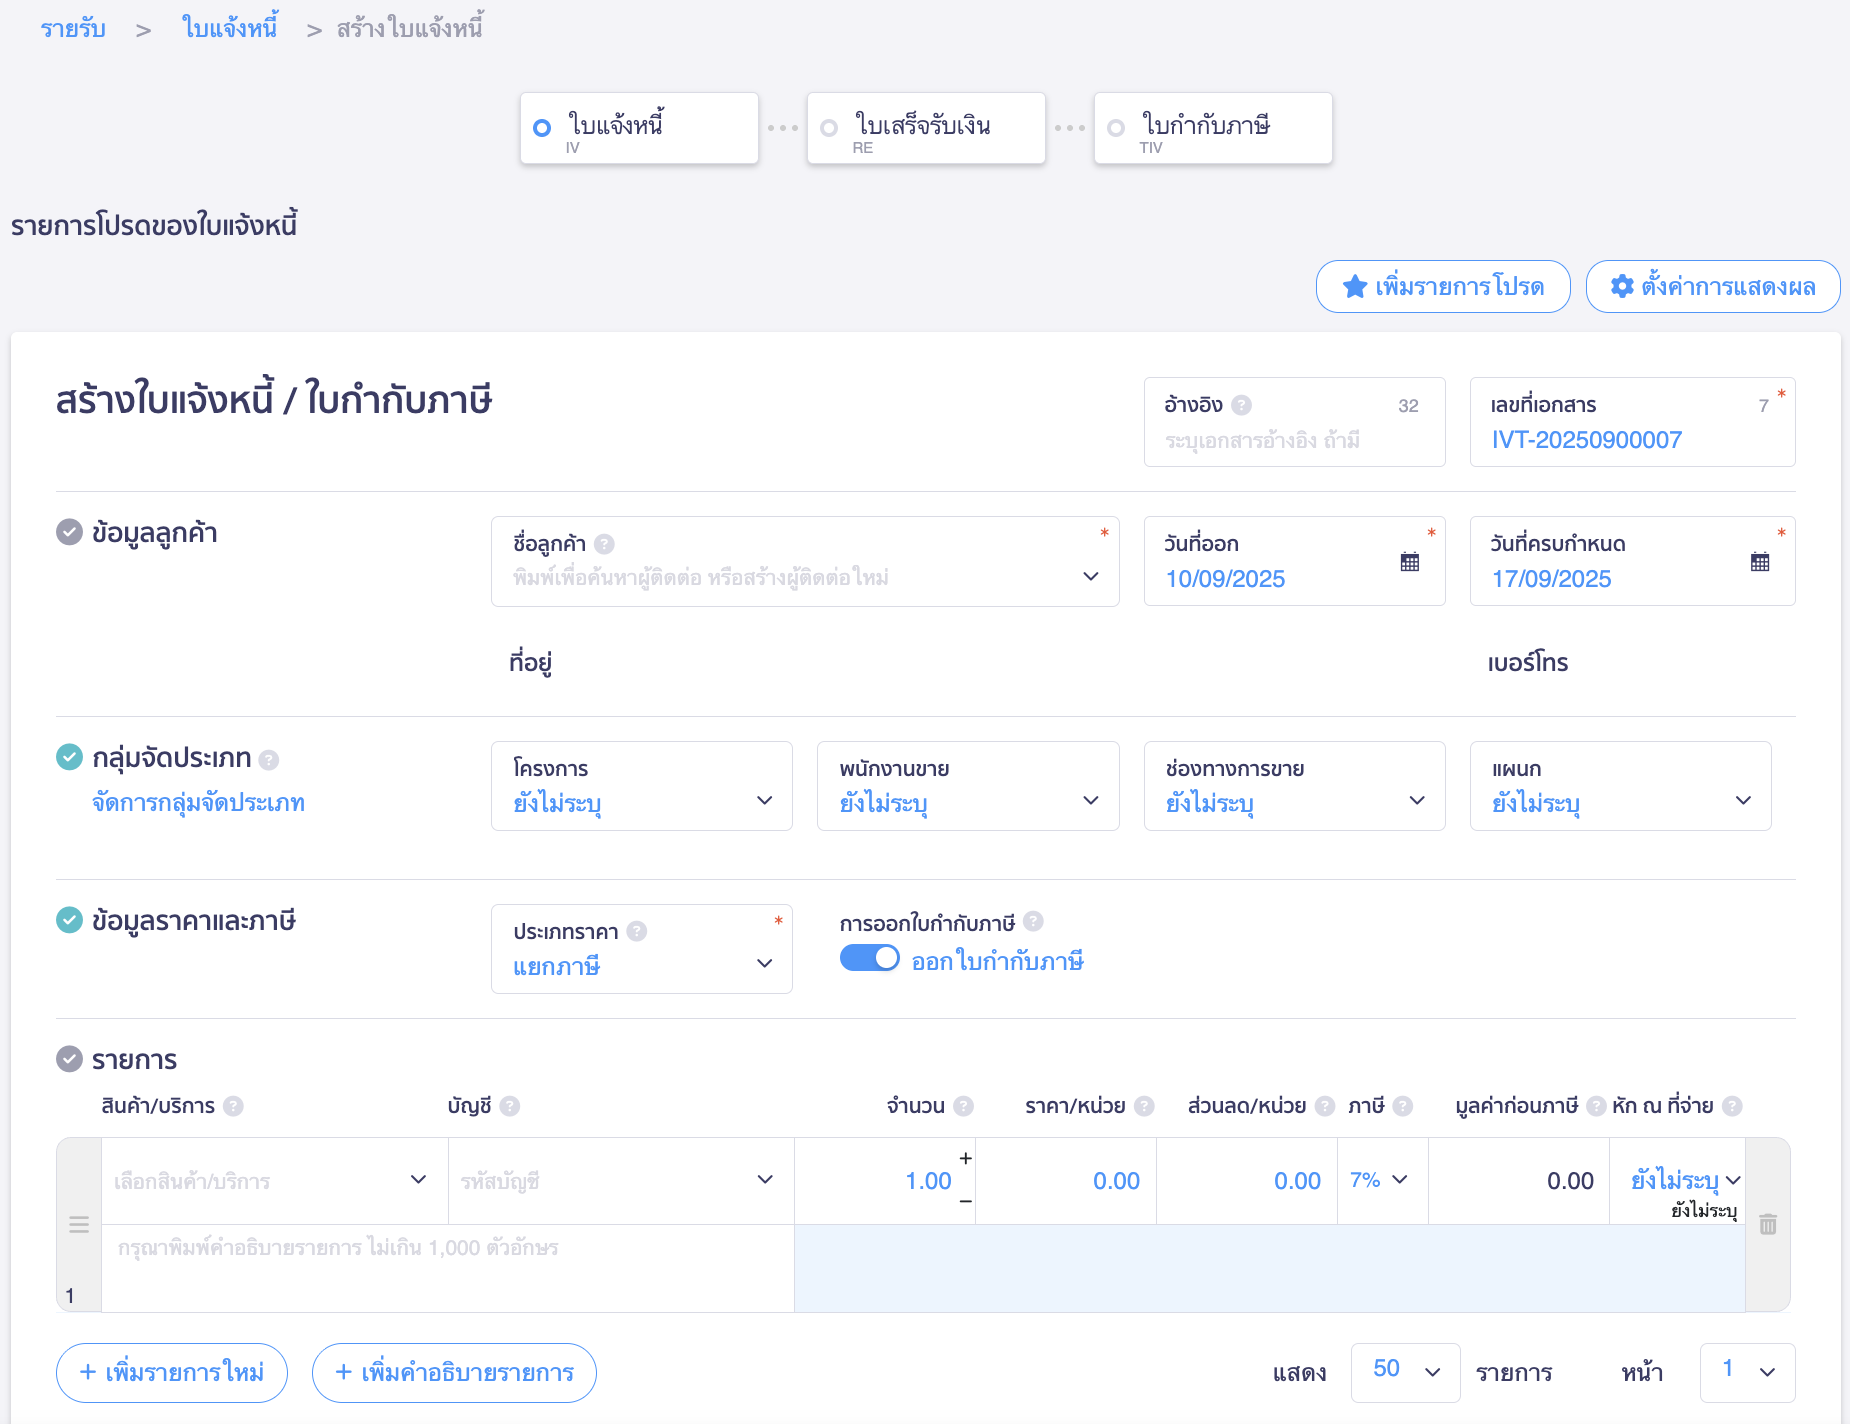Open calendar icon for วันที่ครบกำหนด
1850x1424 pixels.
pyautogui.click(x=1760, y=562)
